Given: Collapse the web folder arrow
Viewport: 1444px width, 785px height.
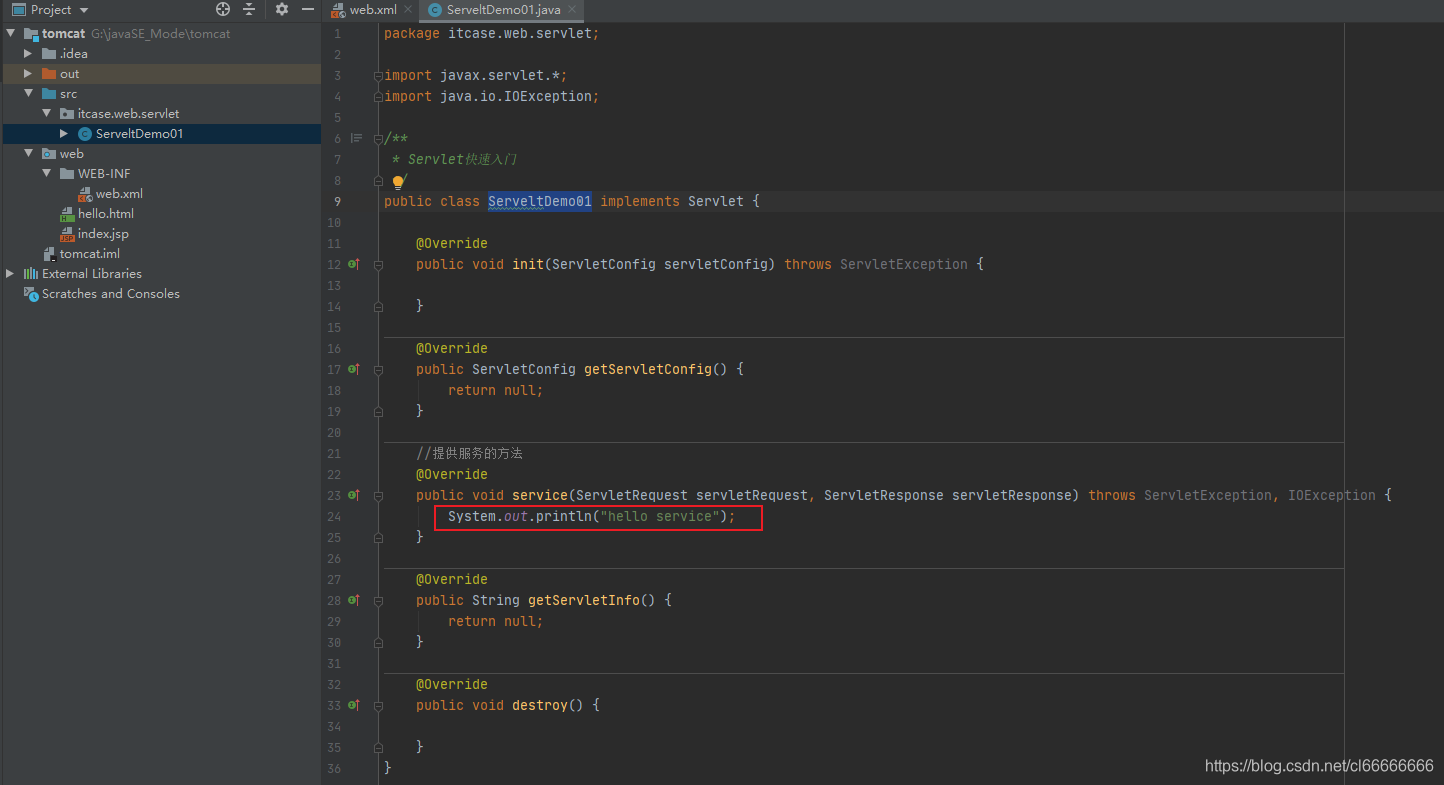Looking at the screenshot, I should click(x=29, y=154).
